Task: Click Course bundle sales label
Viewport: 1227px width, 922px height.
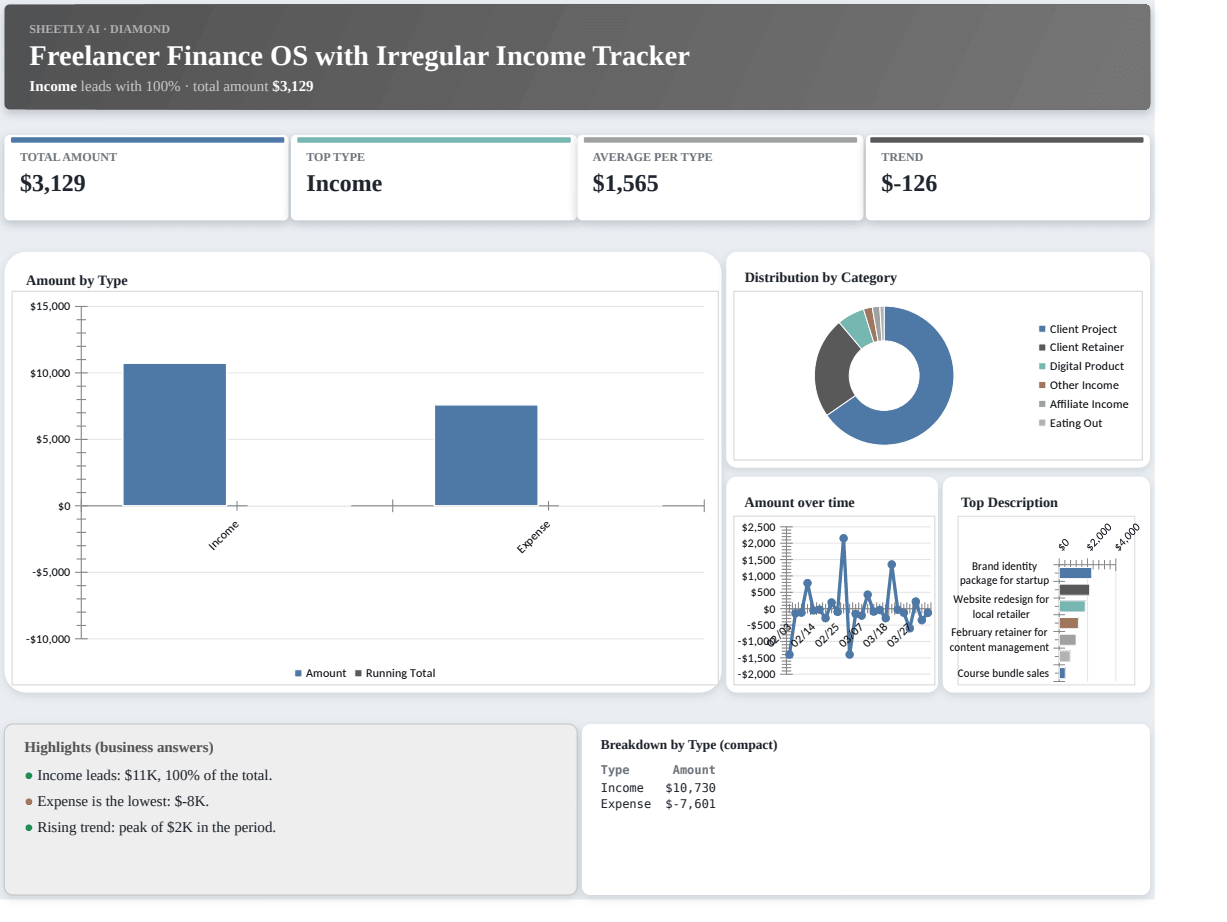Action: click(x=1003, y=673)
